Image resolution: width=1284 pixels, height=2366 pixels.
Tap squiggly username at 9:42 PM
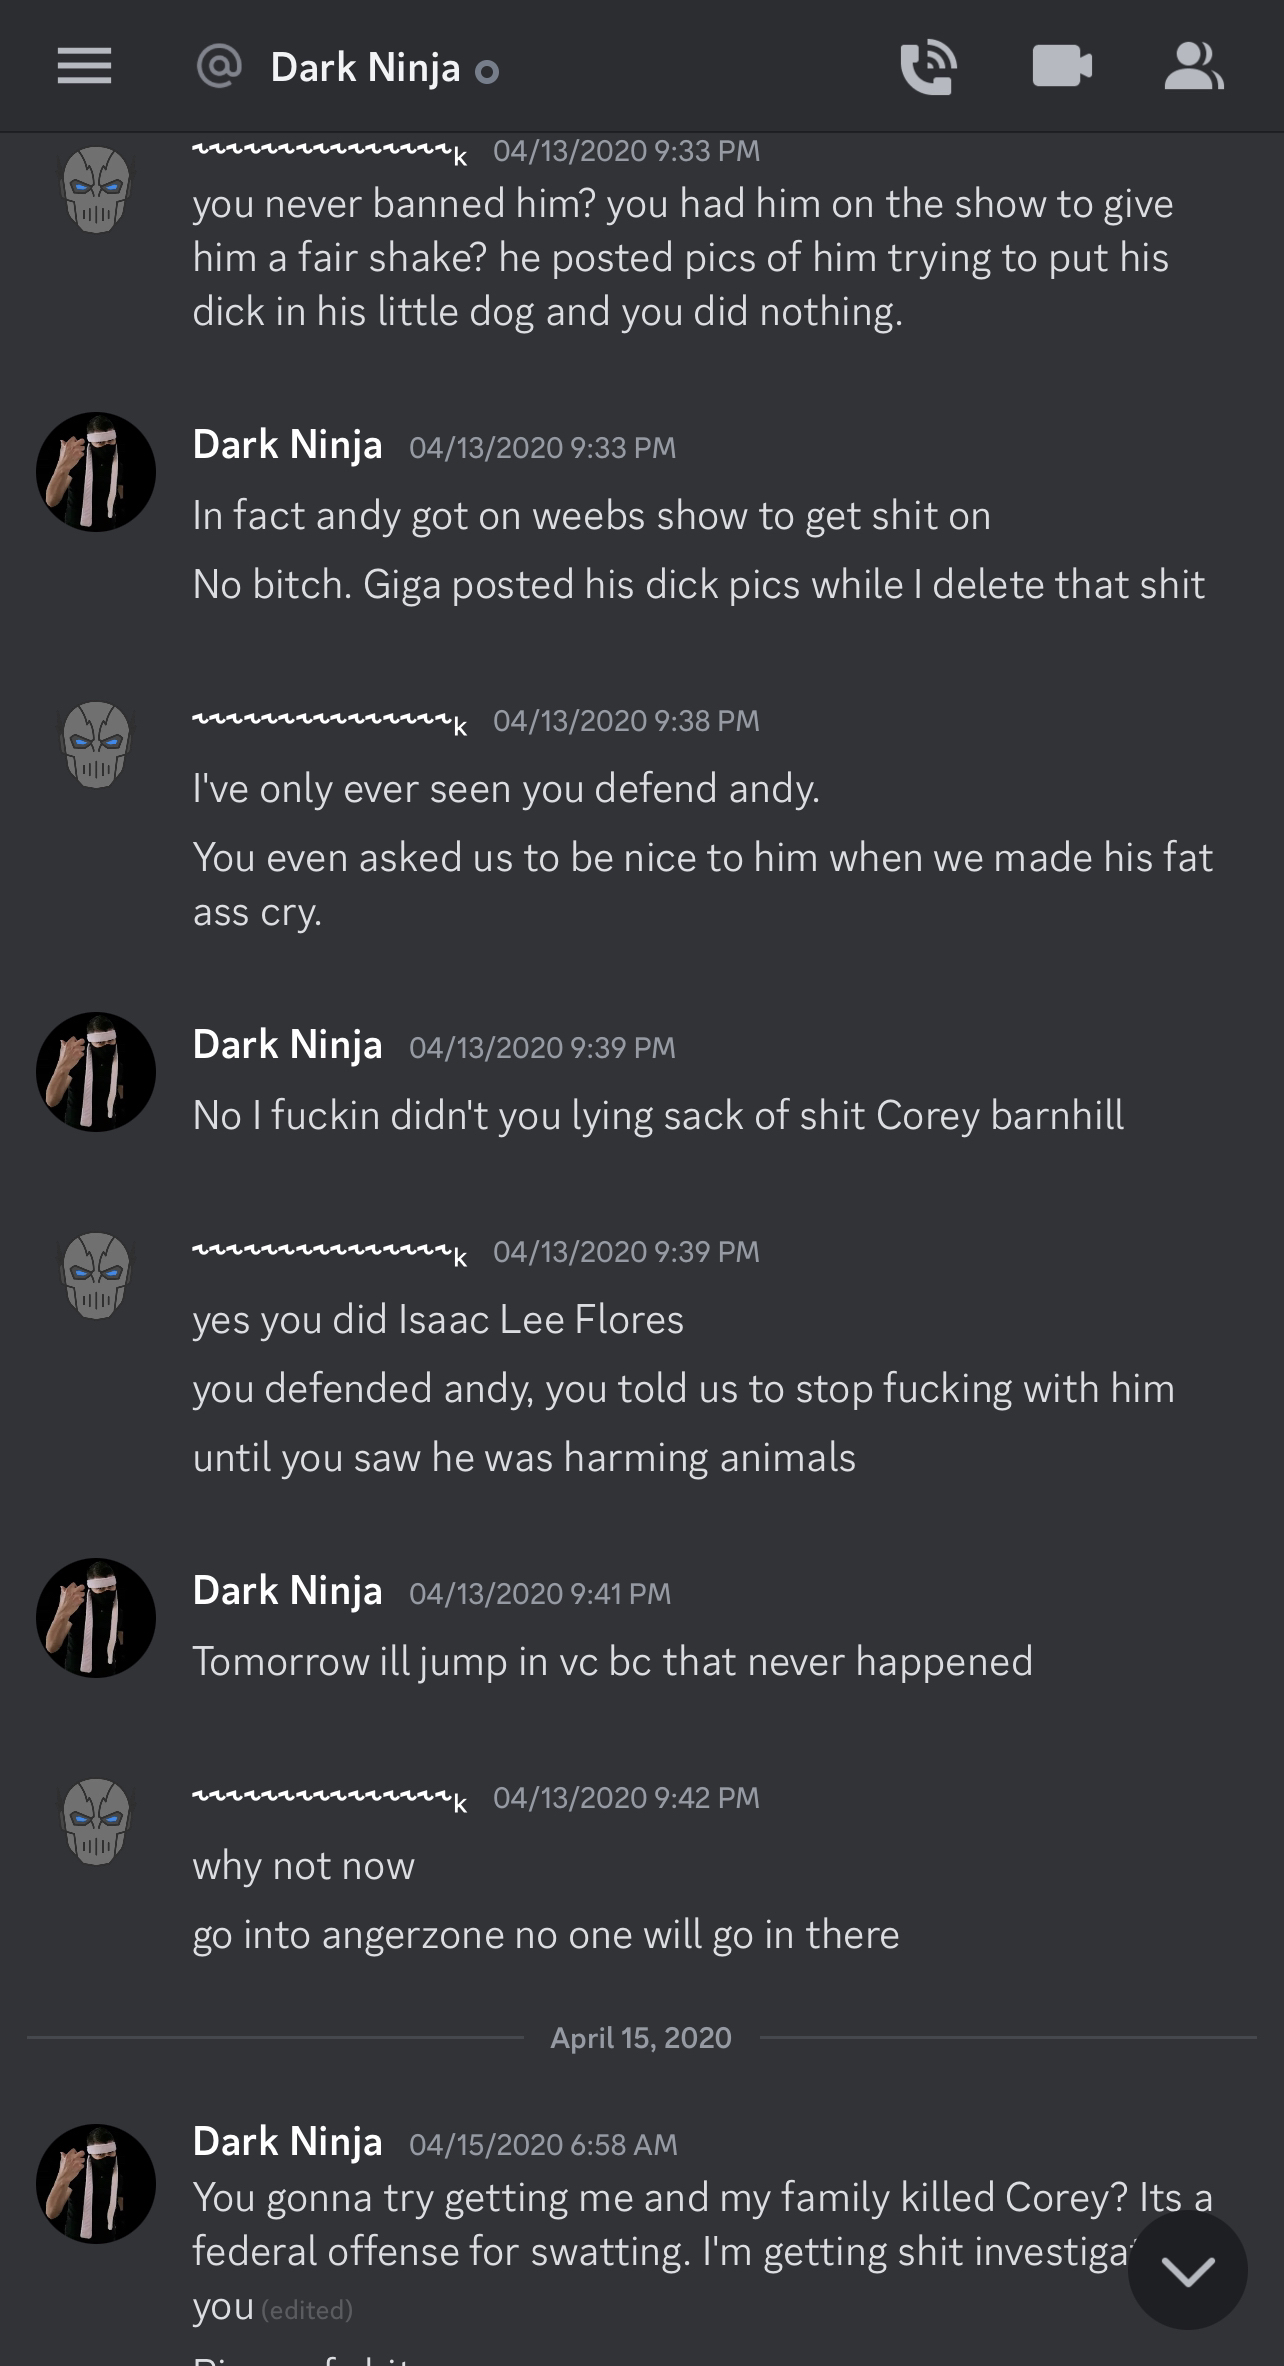point(330,1798)
